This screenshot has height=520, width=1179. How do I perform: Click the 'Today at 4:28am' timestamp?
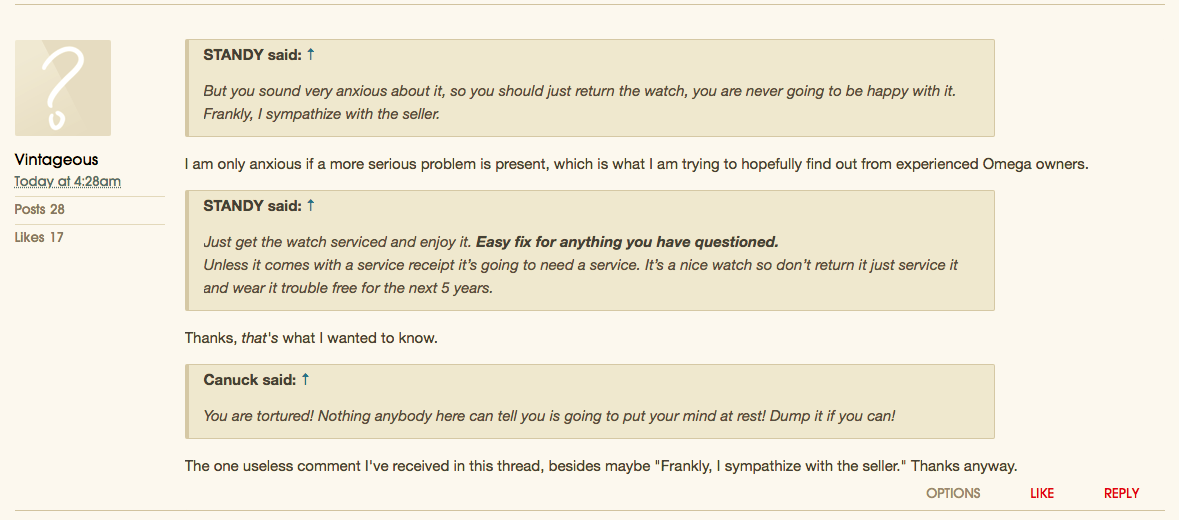click(68, 182)
